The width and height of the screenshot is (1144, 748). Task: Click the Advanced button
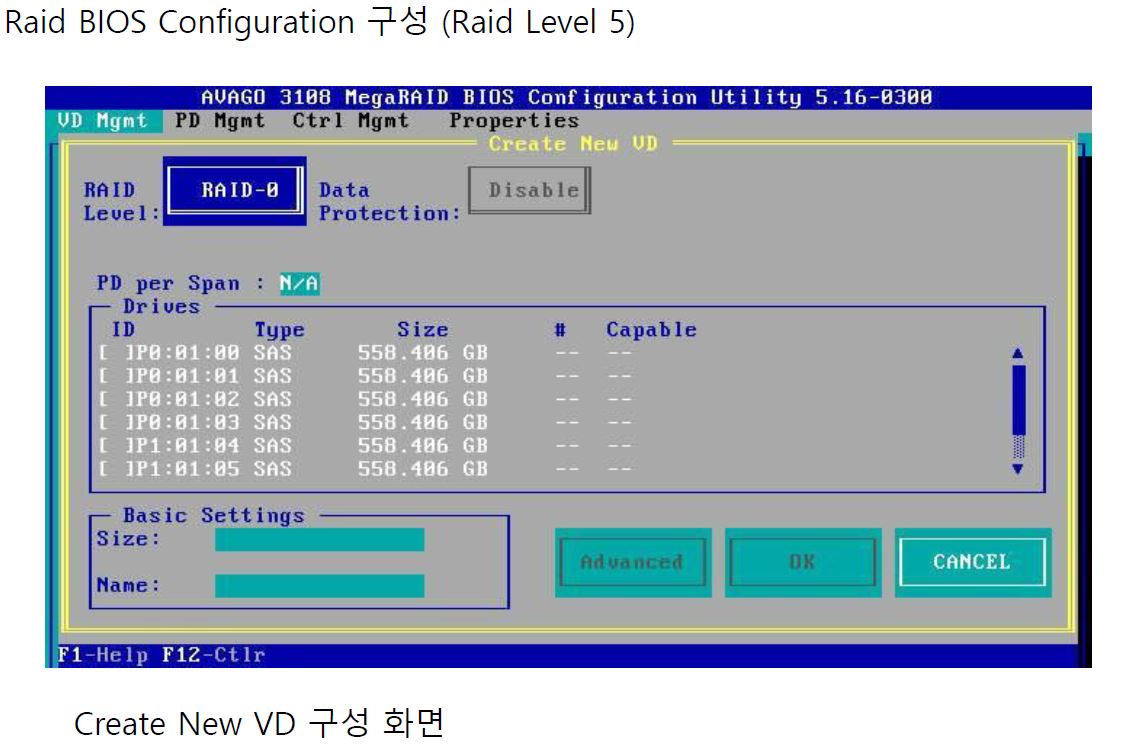coord(632,562)
